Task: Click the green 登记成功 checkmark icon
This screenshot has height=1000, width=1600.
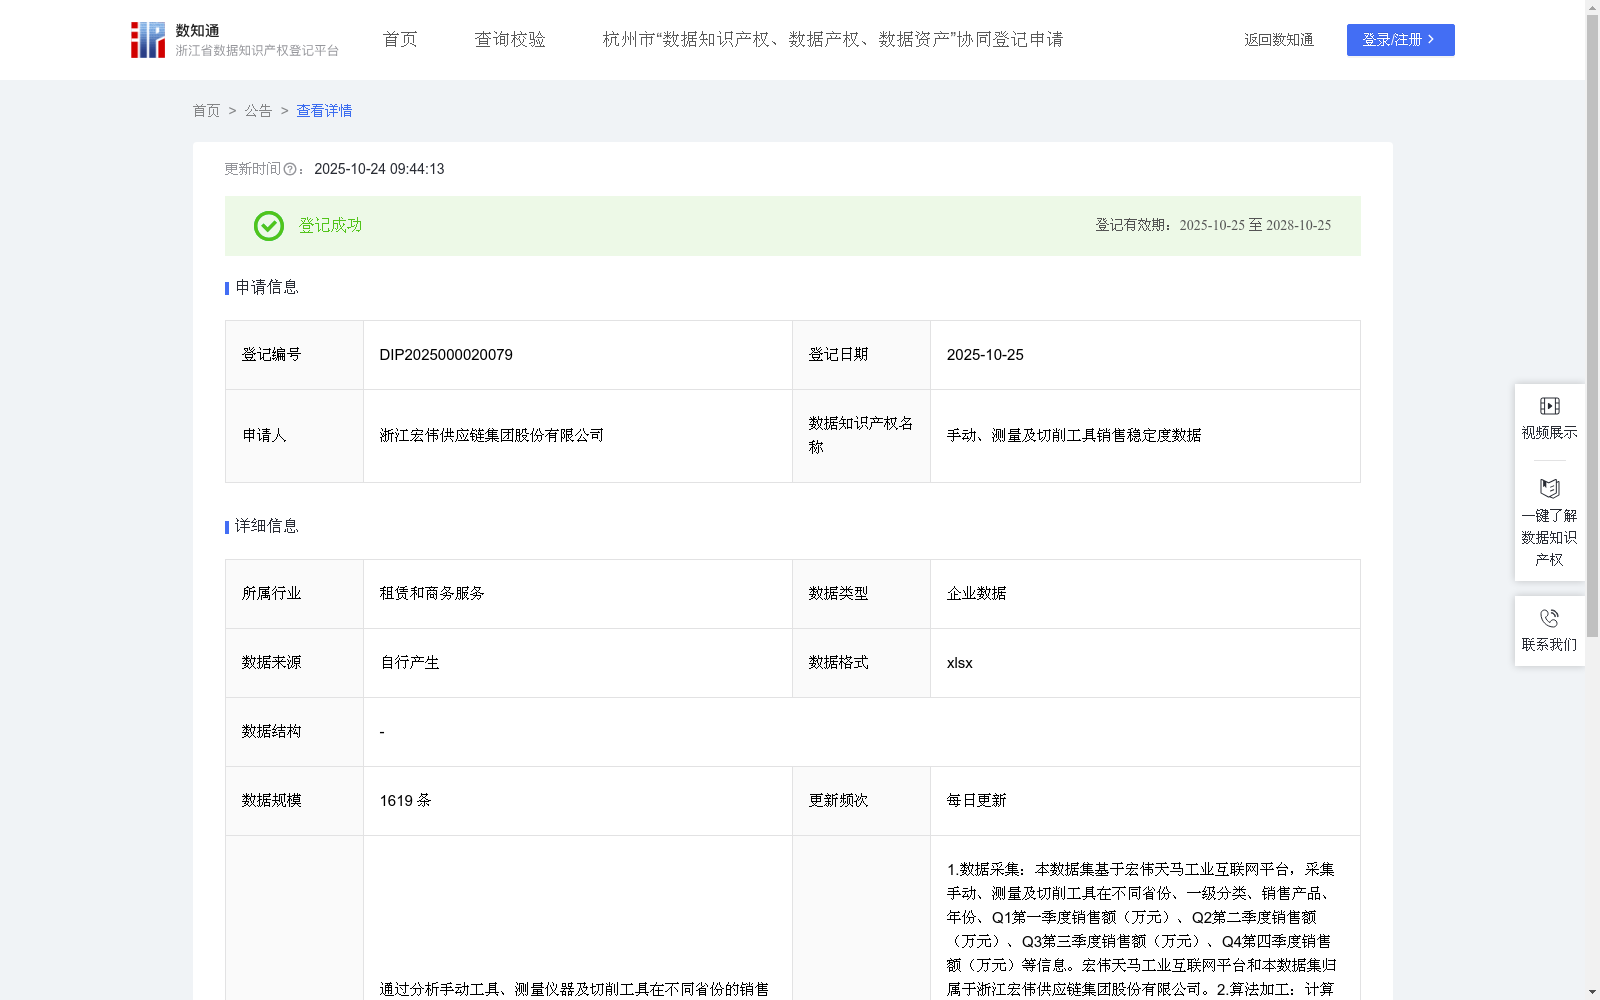Action: tap(268, 226)
